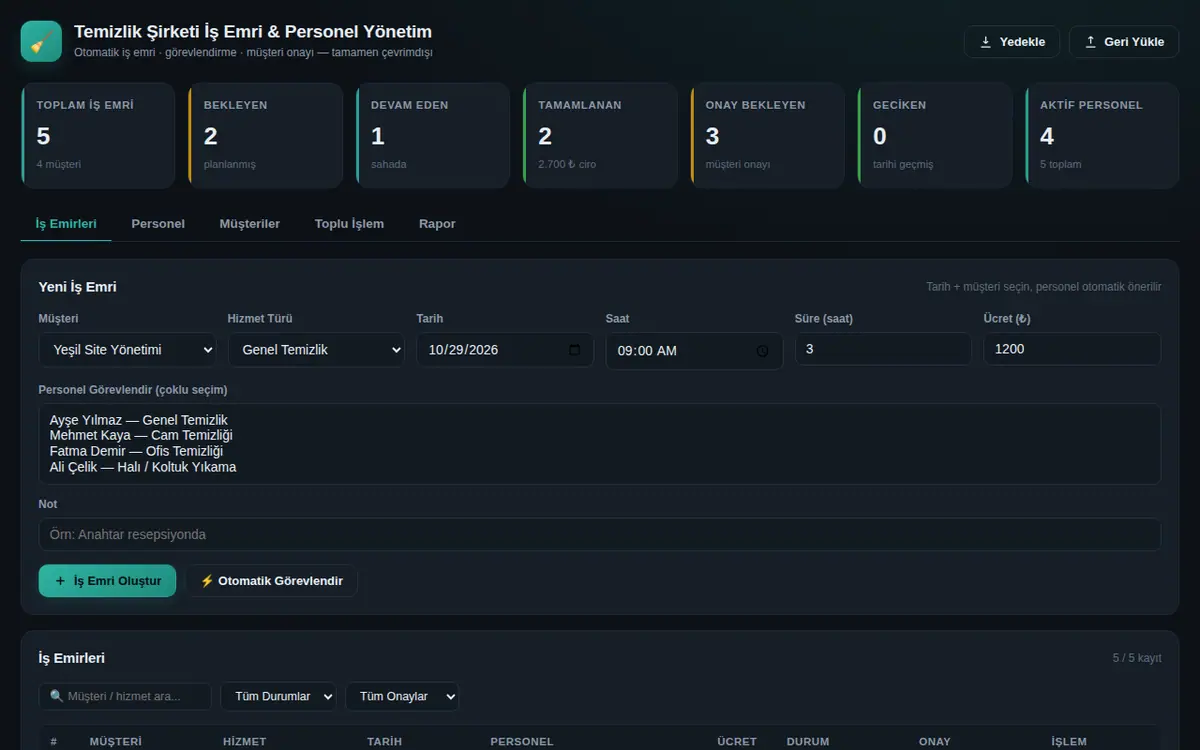Click the HİZMET column header
This screenshot has height=750, width=1200.
click(246, 742)
